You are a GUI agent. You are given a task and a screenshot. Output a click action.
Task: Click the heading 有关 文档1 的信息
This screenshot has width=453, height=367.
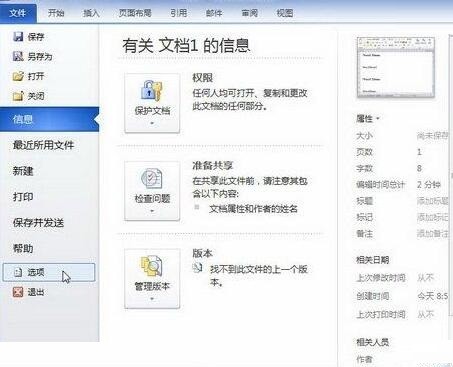pos(186,45)
